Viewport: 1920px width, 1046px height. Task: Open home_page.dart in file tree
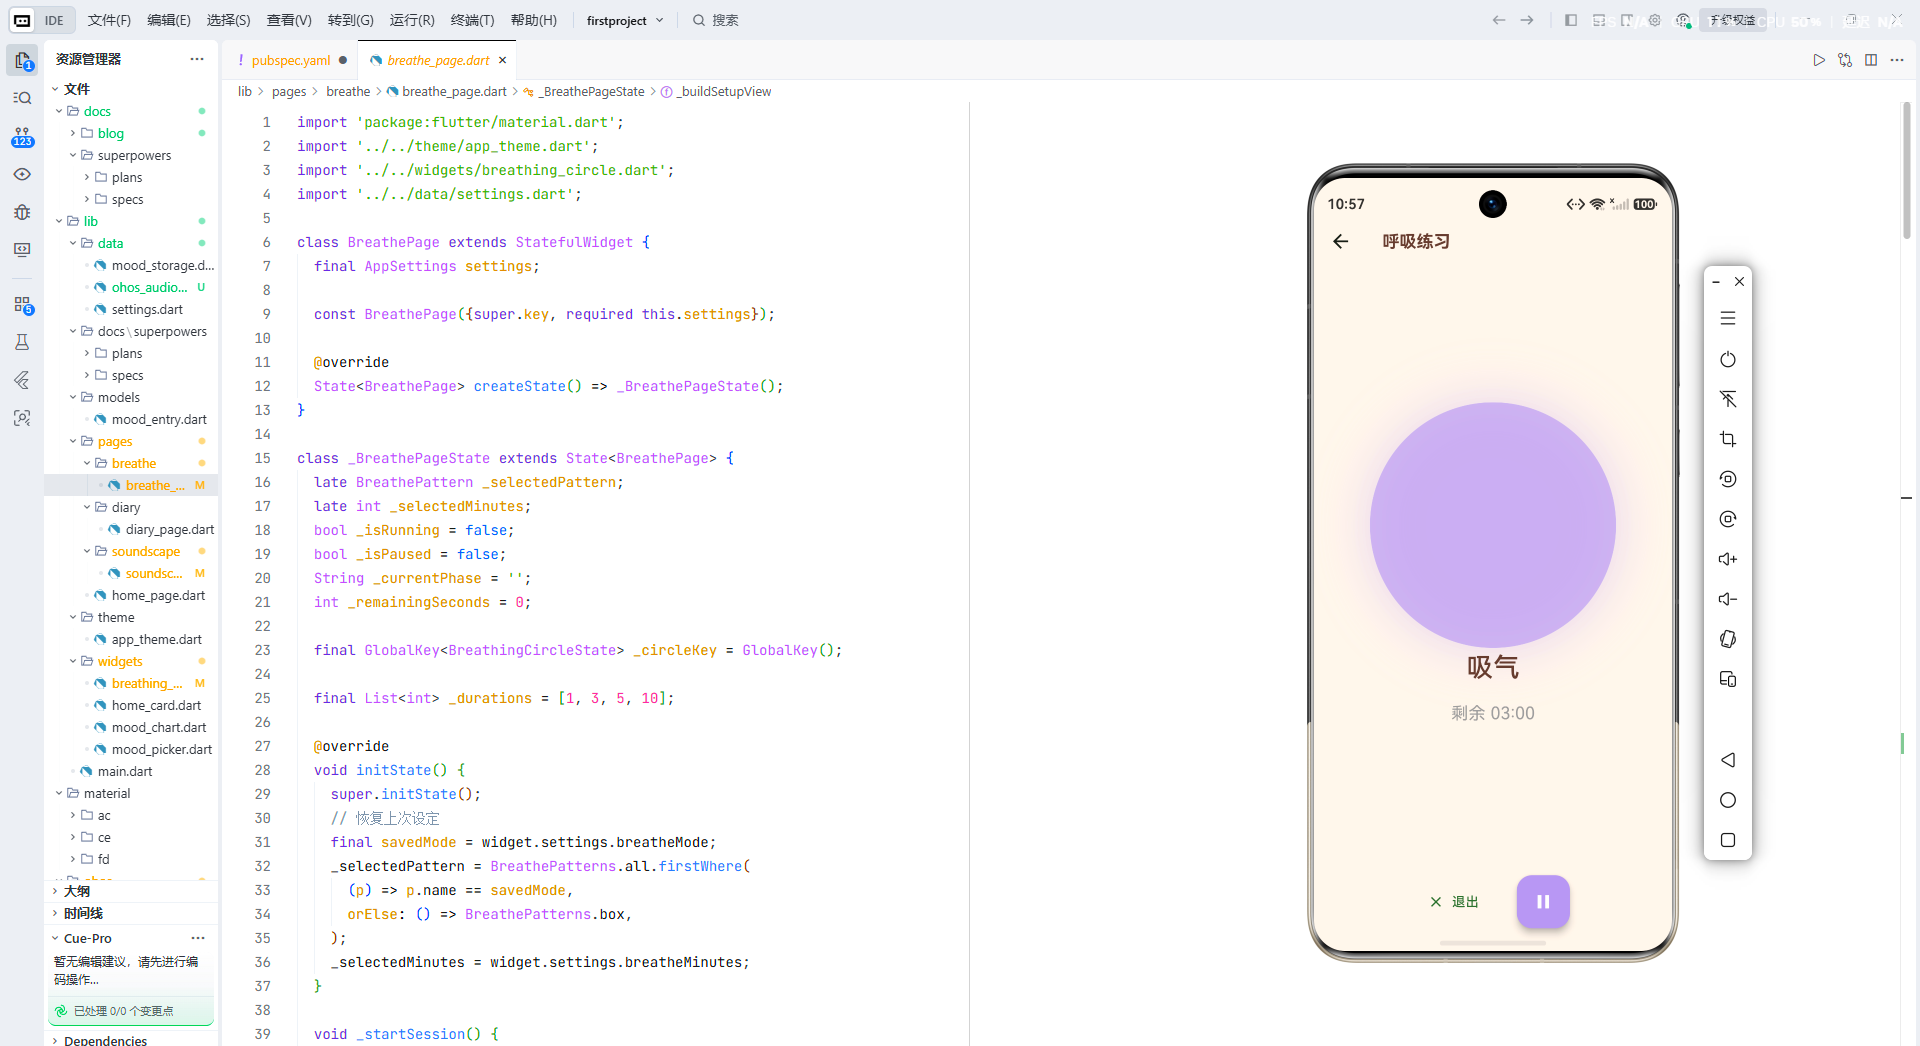[x=158, y=595]
